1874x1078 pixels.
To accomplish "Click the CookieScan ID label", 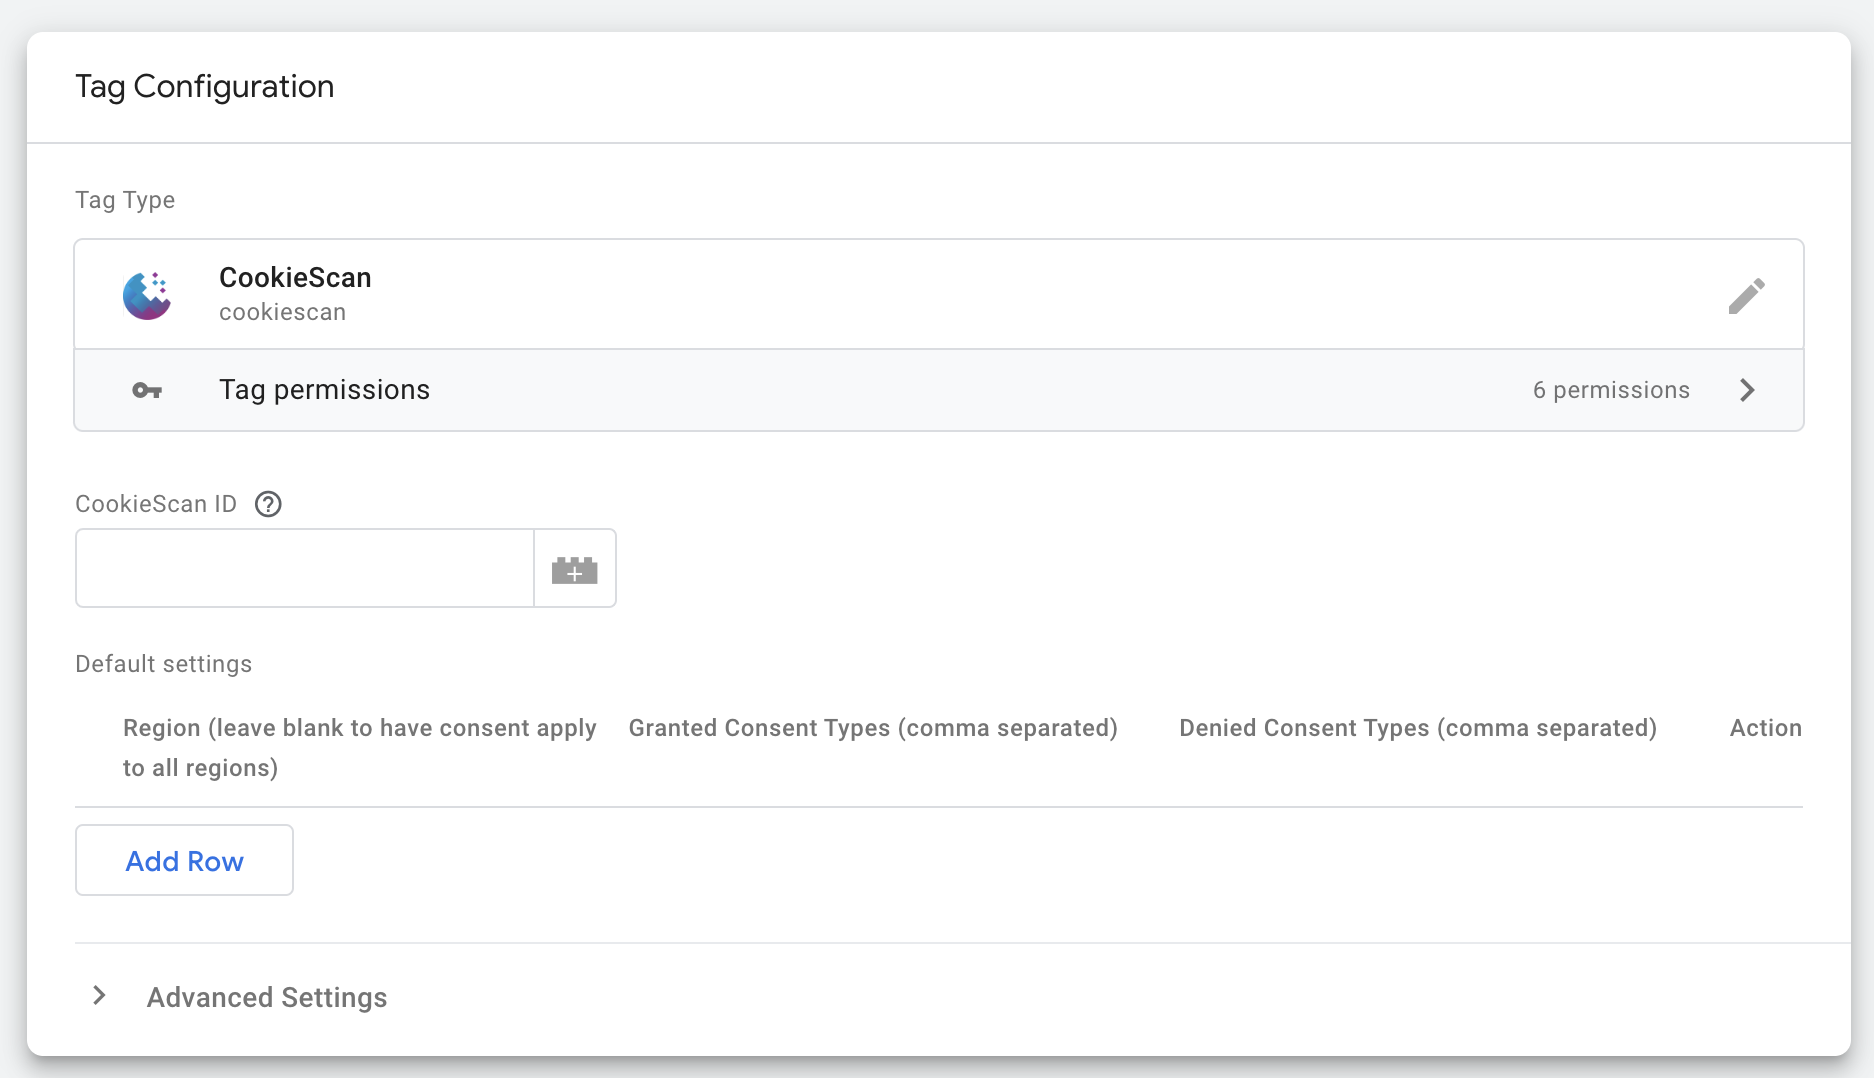I will (156, 504).
